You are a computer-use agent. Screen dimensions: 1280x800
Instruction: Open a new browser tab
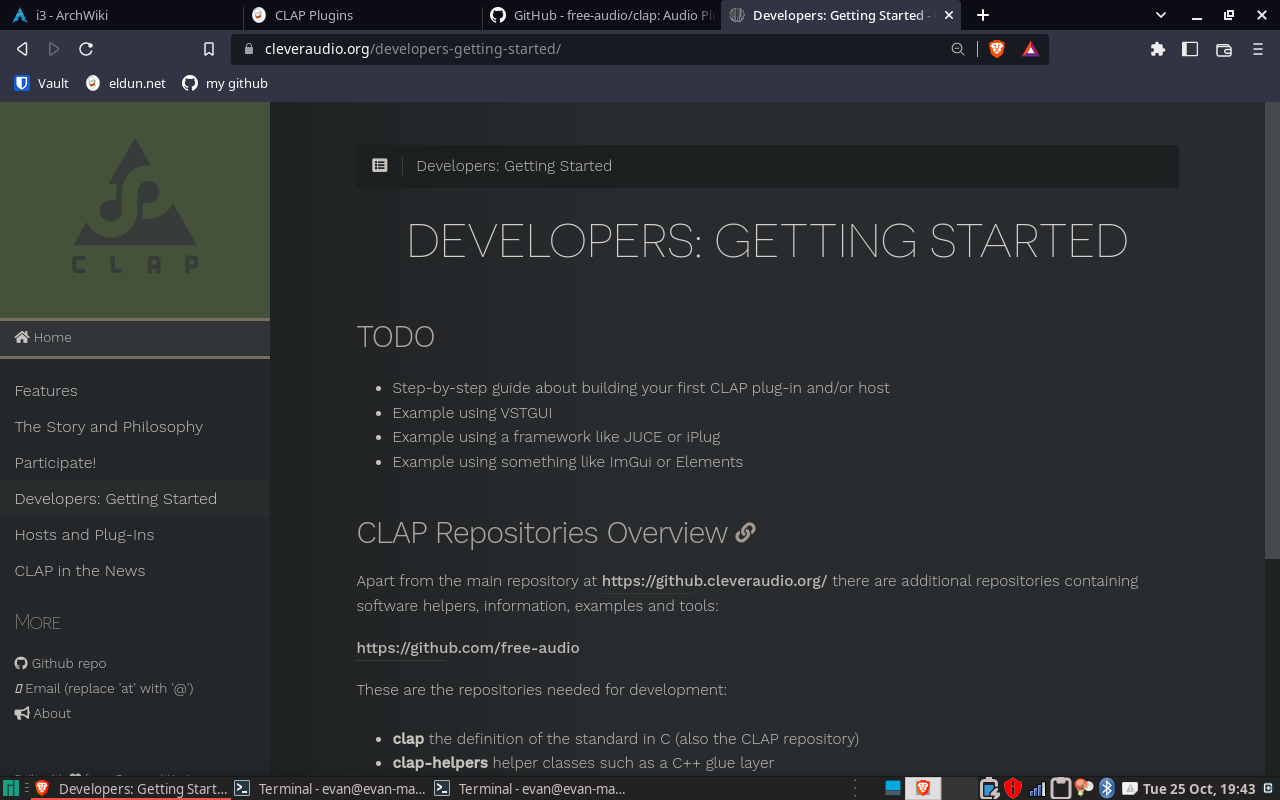coord(983,15)
